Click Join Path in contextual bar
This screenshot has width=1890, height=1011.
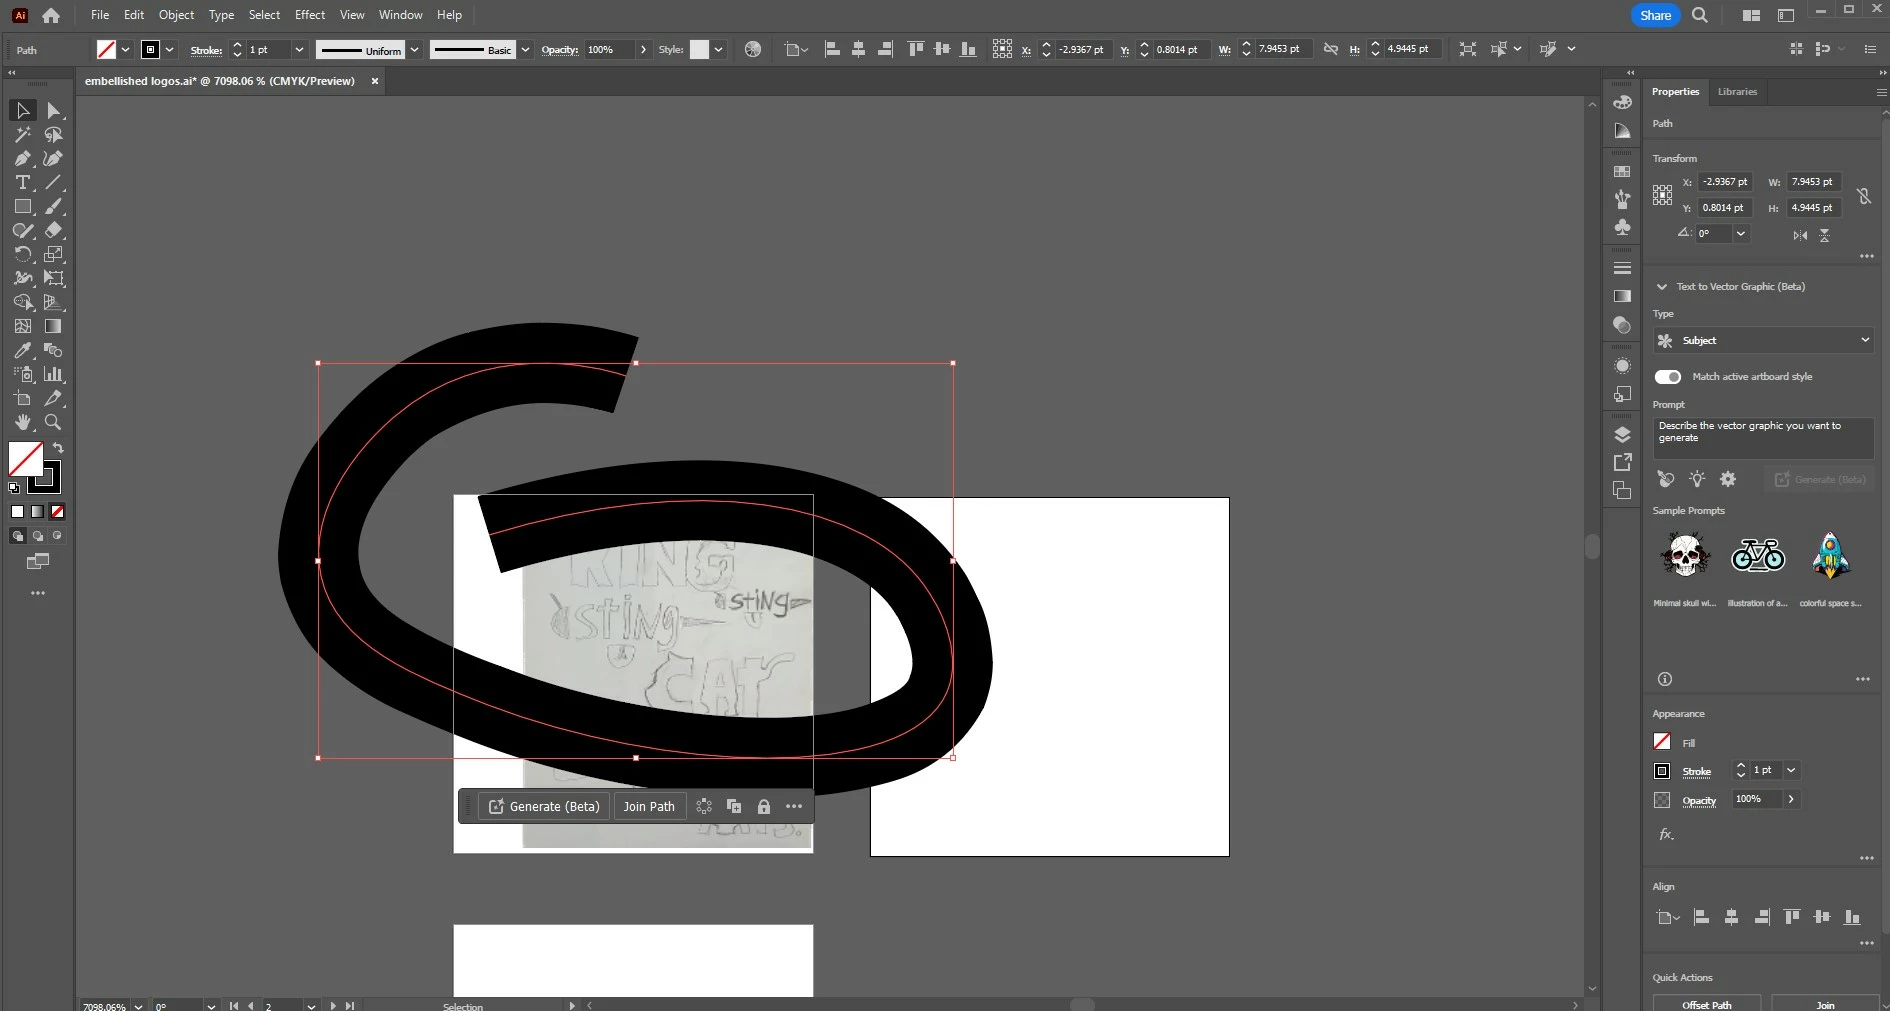(649, 806)
